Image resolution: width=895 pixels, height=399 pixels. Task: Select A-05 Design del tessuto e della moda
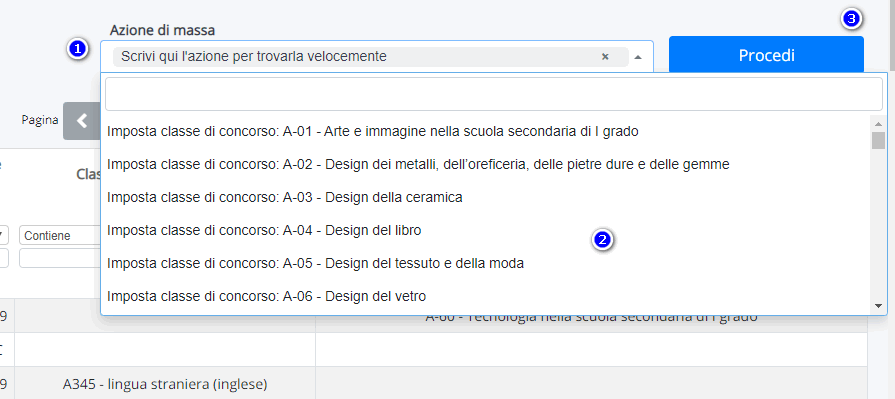pos(486,263)
